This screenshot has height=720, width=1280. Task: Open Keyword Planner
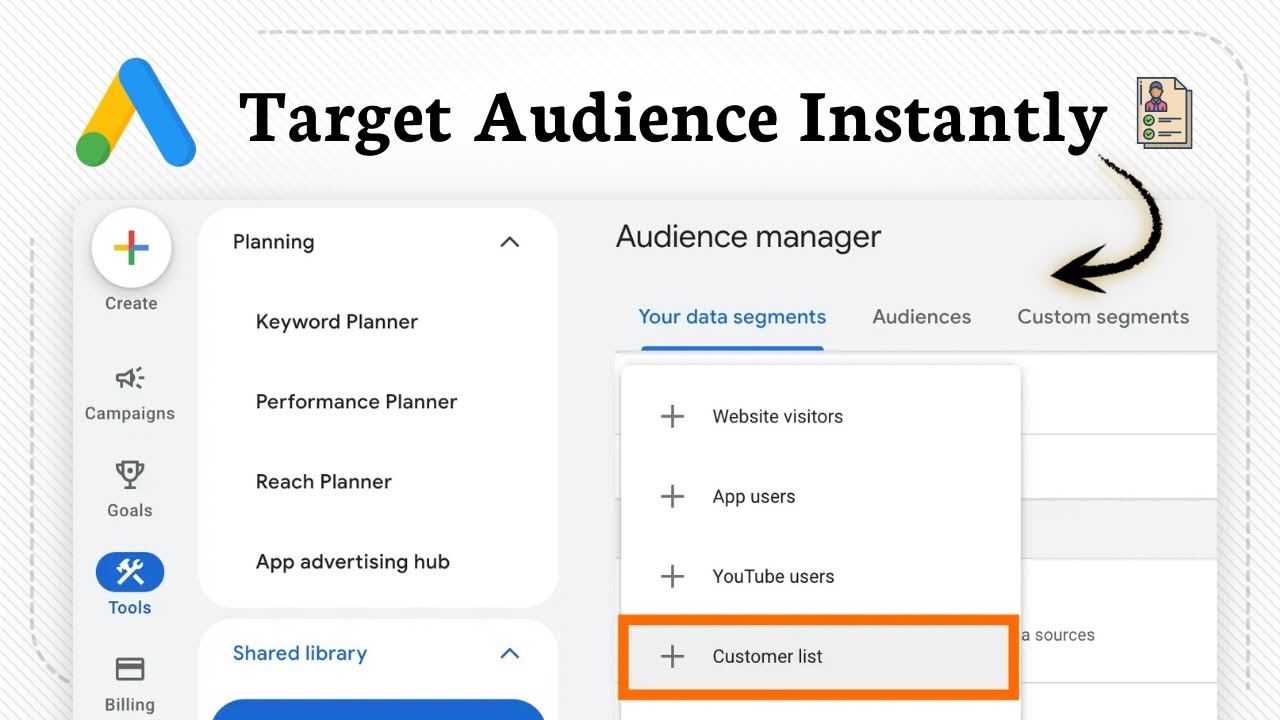tap(337, 322)
